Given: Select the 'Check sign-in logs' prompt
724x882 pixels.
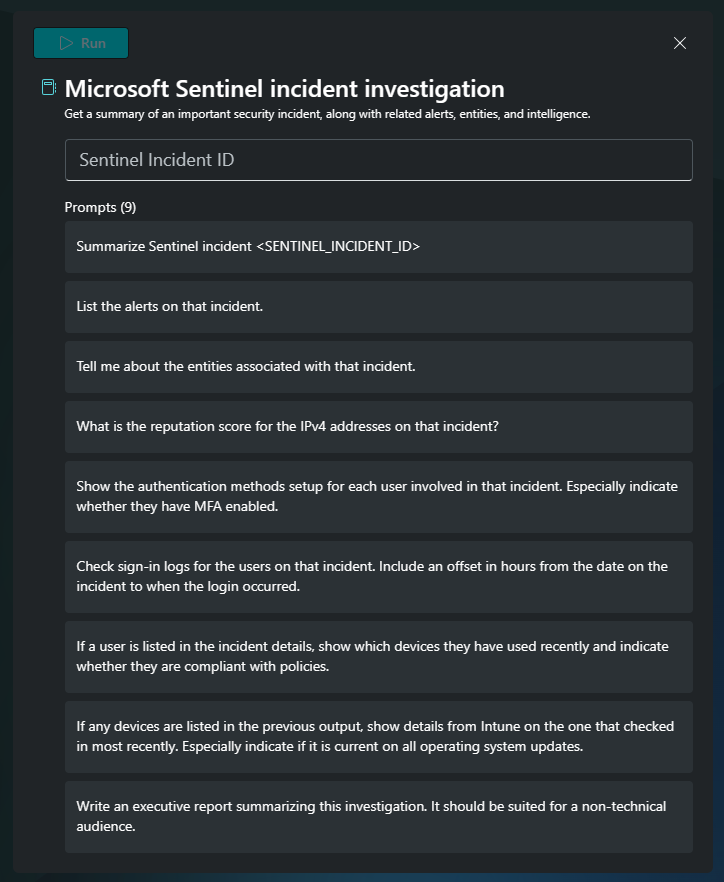Looking at the screenshot, I should coord(378,577).
